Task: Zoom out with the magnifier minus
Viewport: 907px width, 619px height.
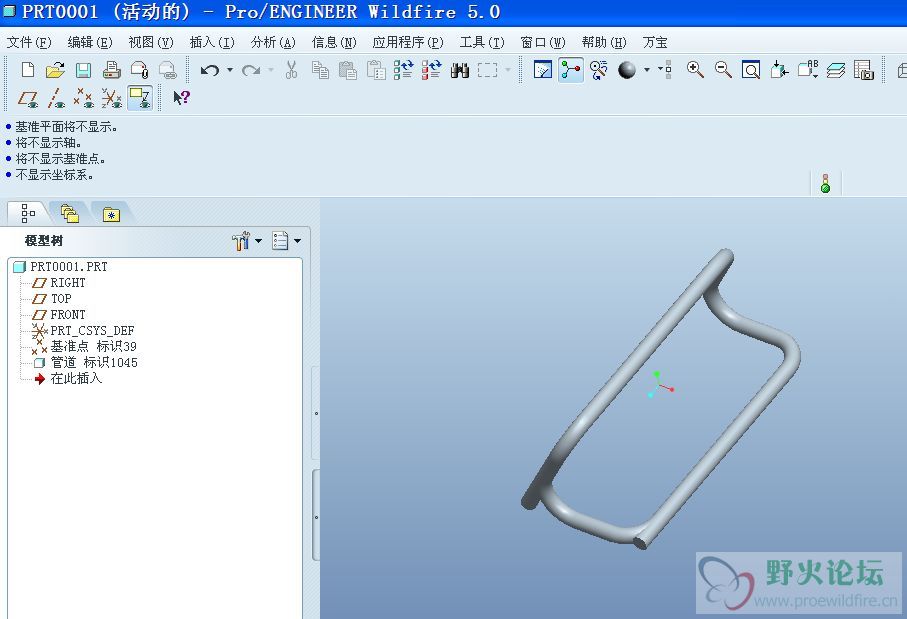Action: pyautogui.click(x=723, y=70)
